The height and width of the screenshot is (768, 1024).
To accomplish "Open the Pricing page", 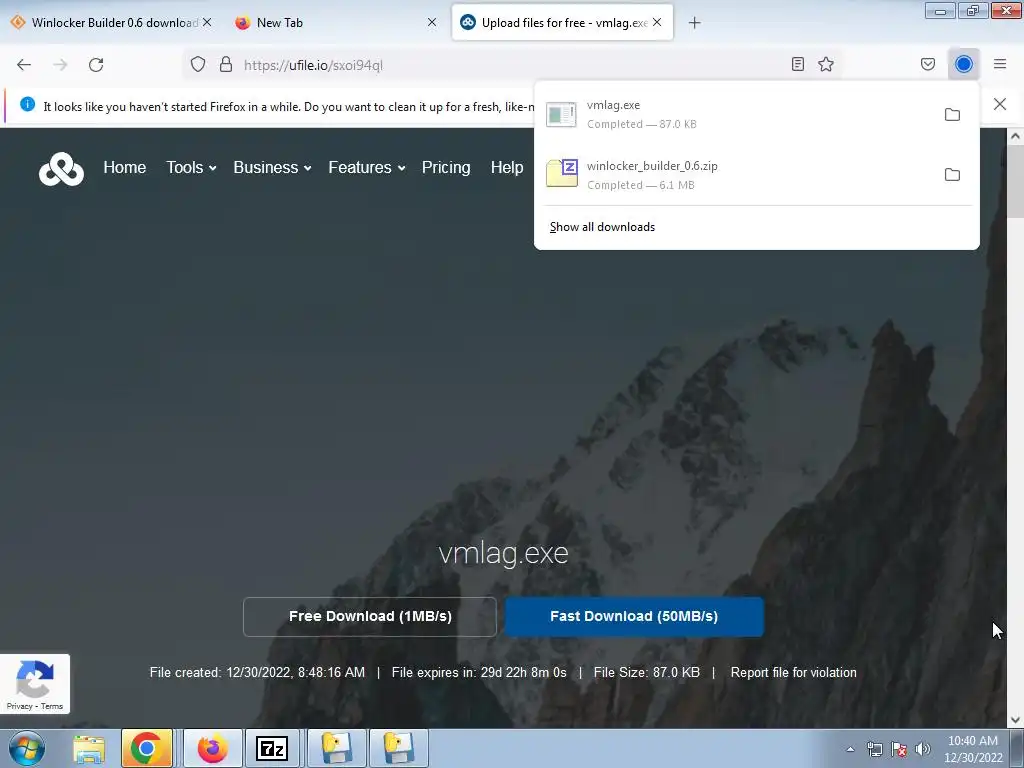I will [x=446, y=167].
